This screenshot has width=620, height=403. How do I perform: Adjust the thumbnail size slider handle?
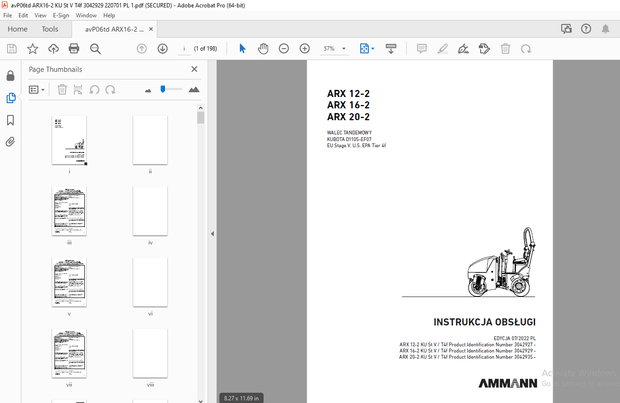163,89
